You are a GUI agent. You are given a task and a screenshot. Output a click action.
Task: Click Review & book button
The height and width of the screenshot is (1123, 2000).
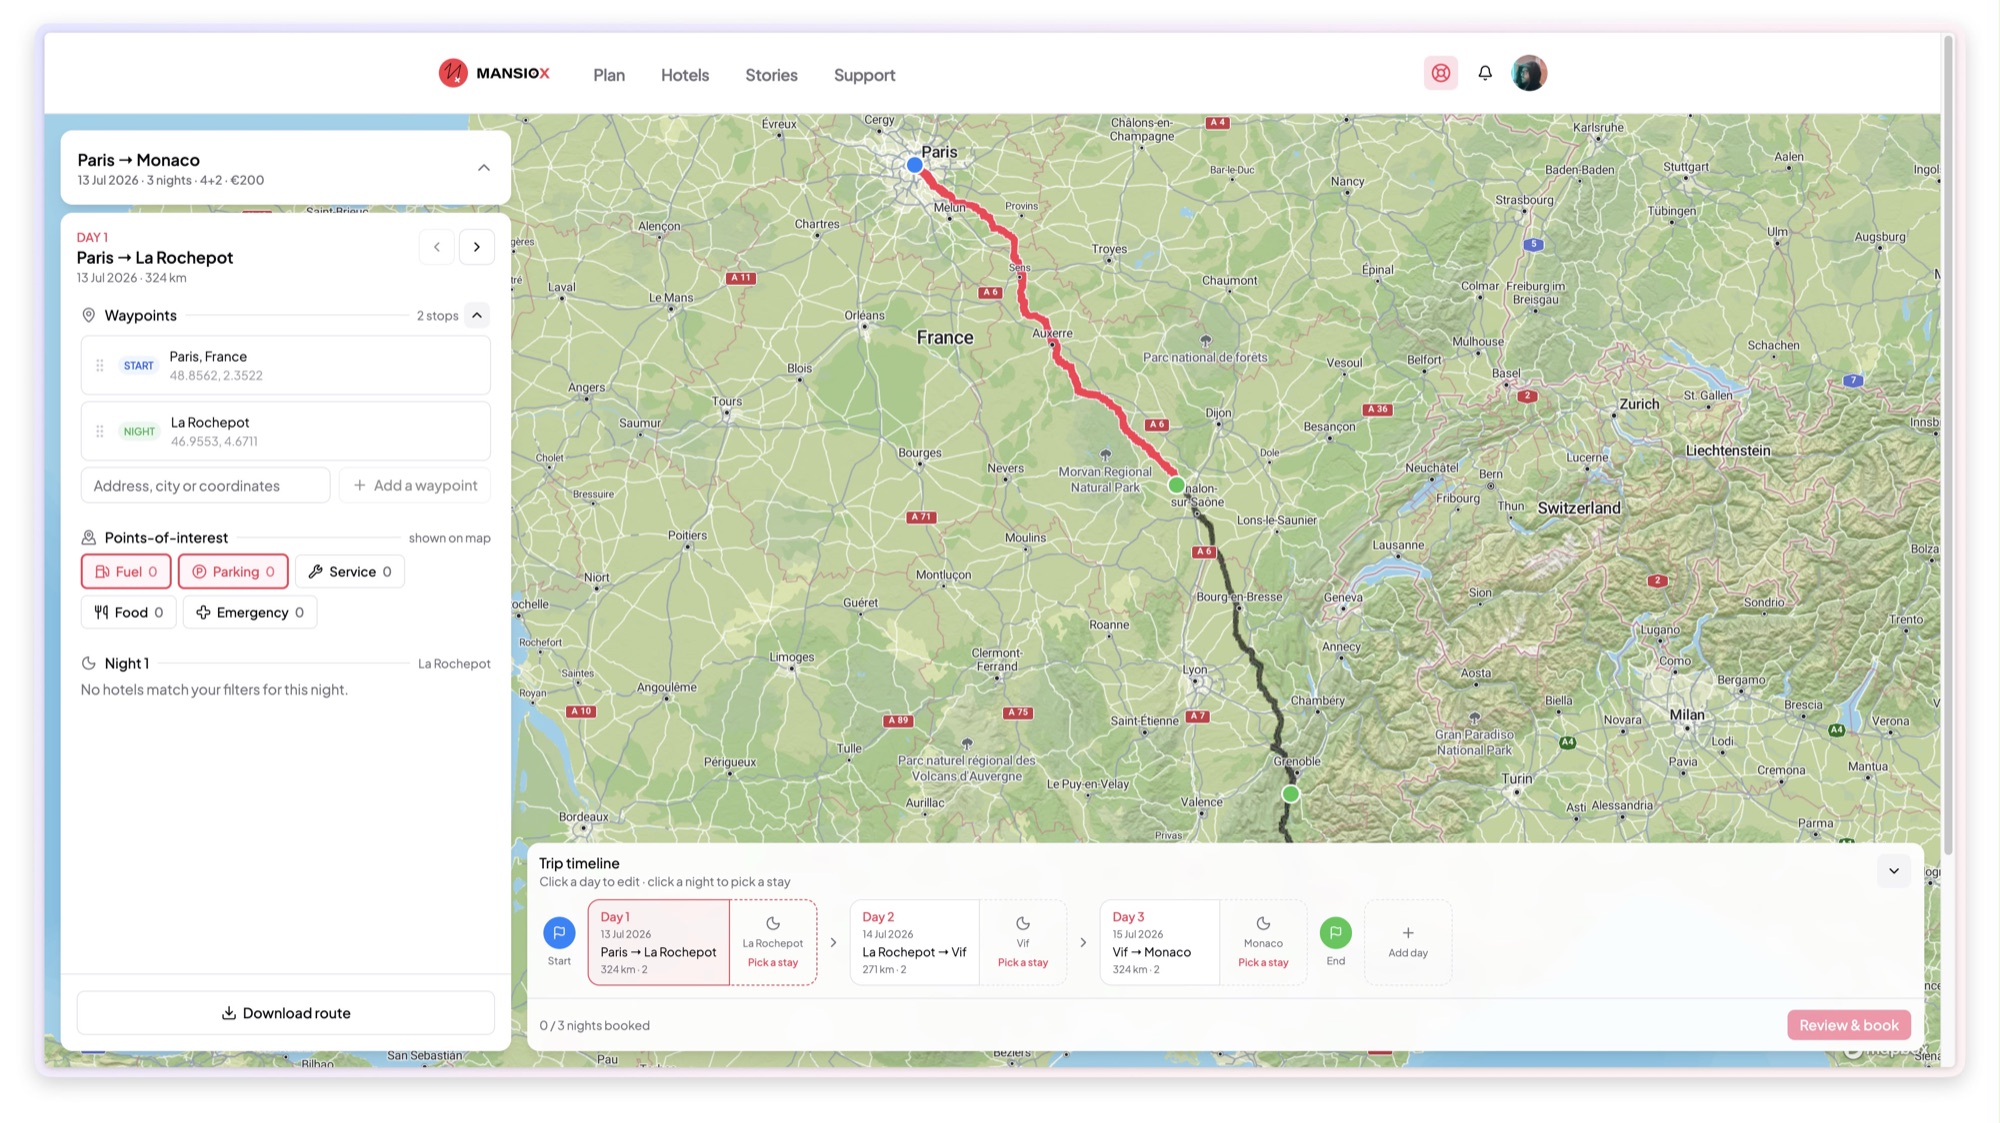tap(1849, 1025)
